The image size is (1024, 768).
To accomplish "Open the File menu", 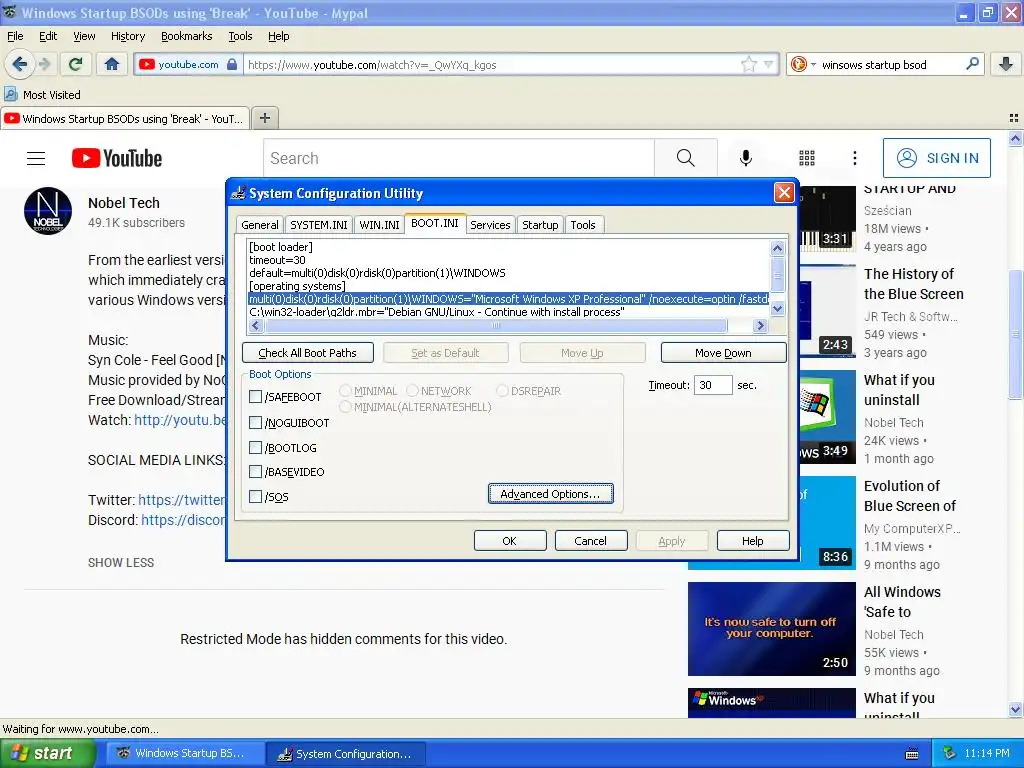I will pyautogui.click(x=15, y=36).
